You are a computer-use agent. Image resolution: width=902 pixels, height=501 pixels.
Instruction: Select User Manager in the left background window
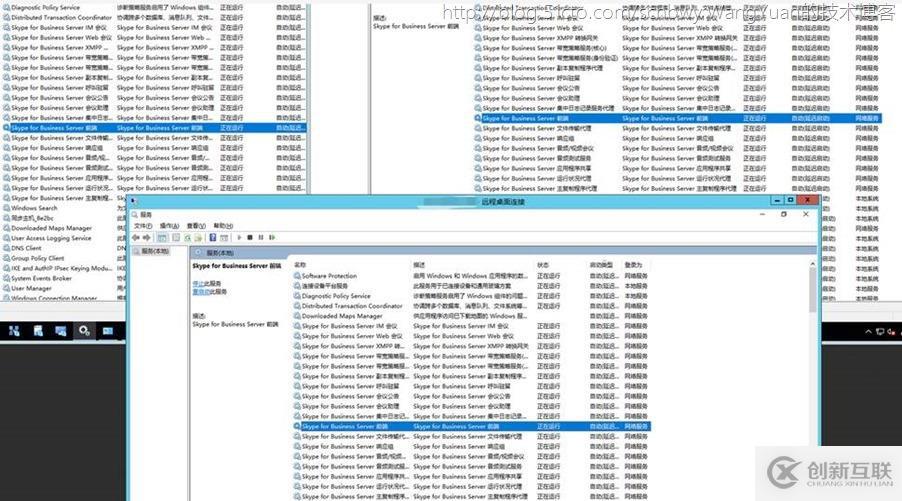coord(31,288)
